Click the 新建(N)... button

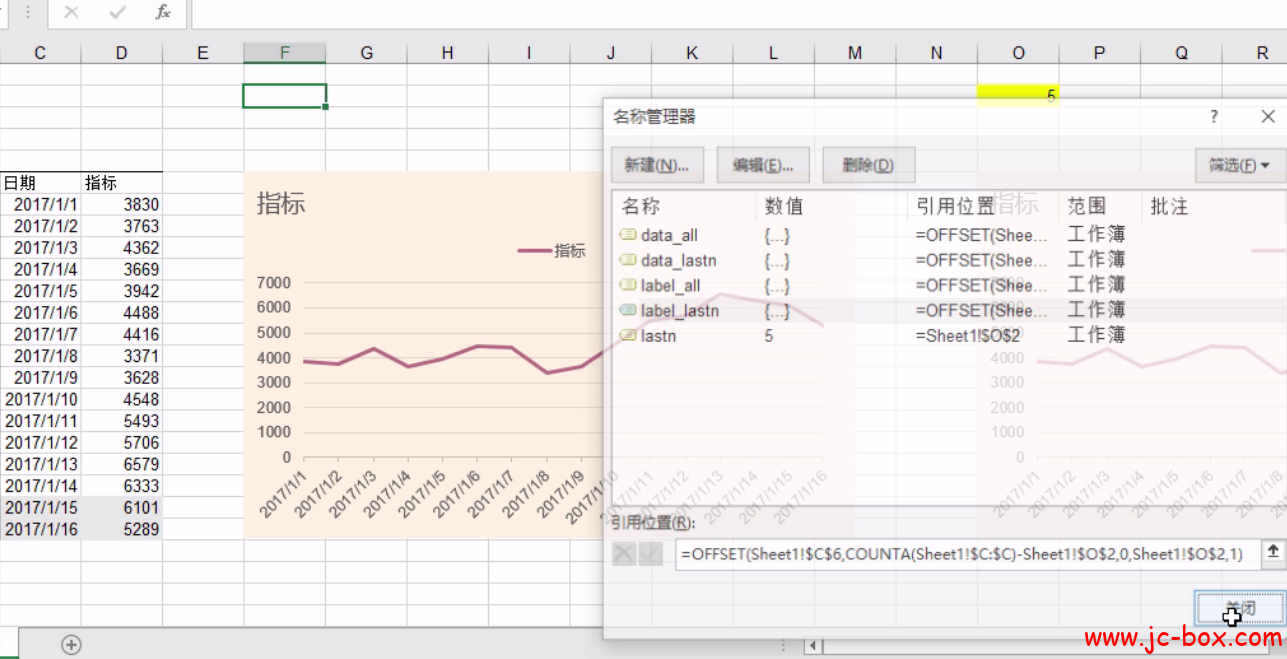coord(656,165)
